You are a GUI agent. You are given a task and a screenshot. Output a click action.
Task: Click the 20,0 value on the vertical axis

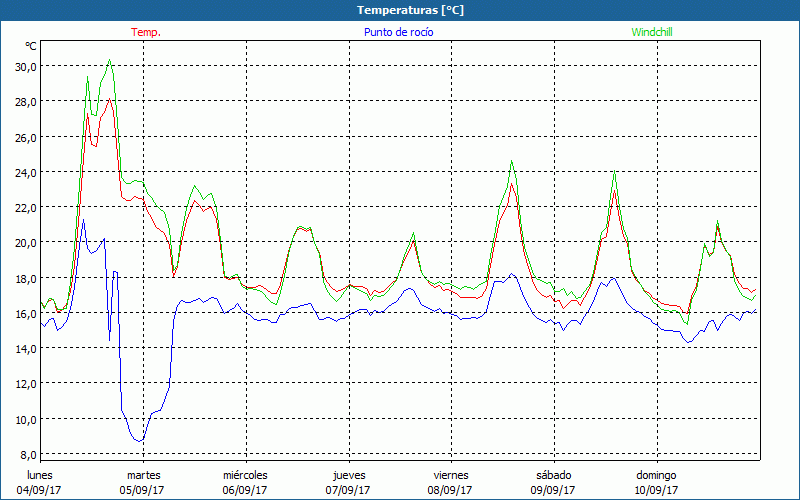(24, 242)
